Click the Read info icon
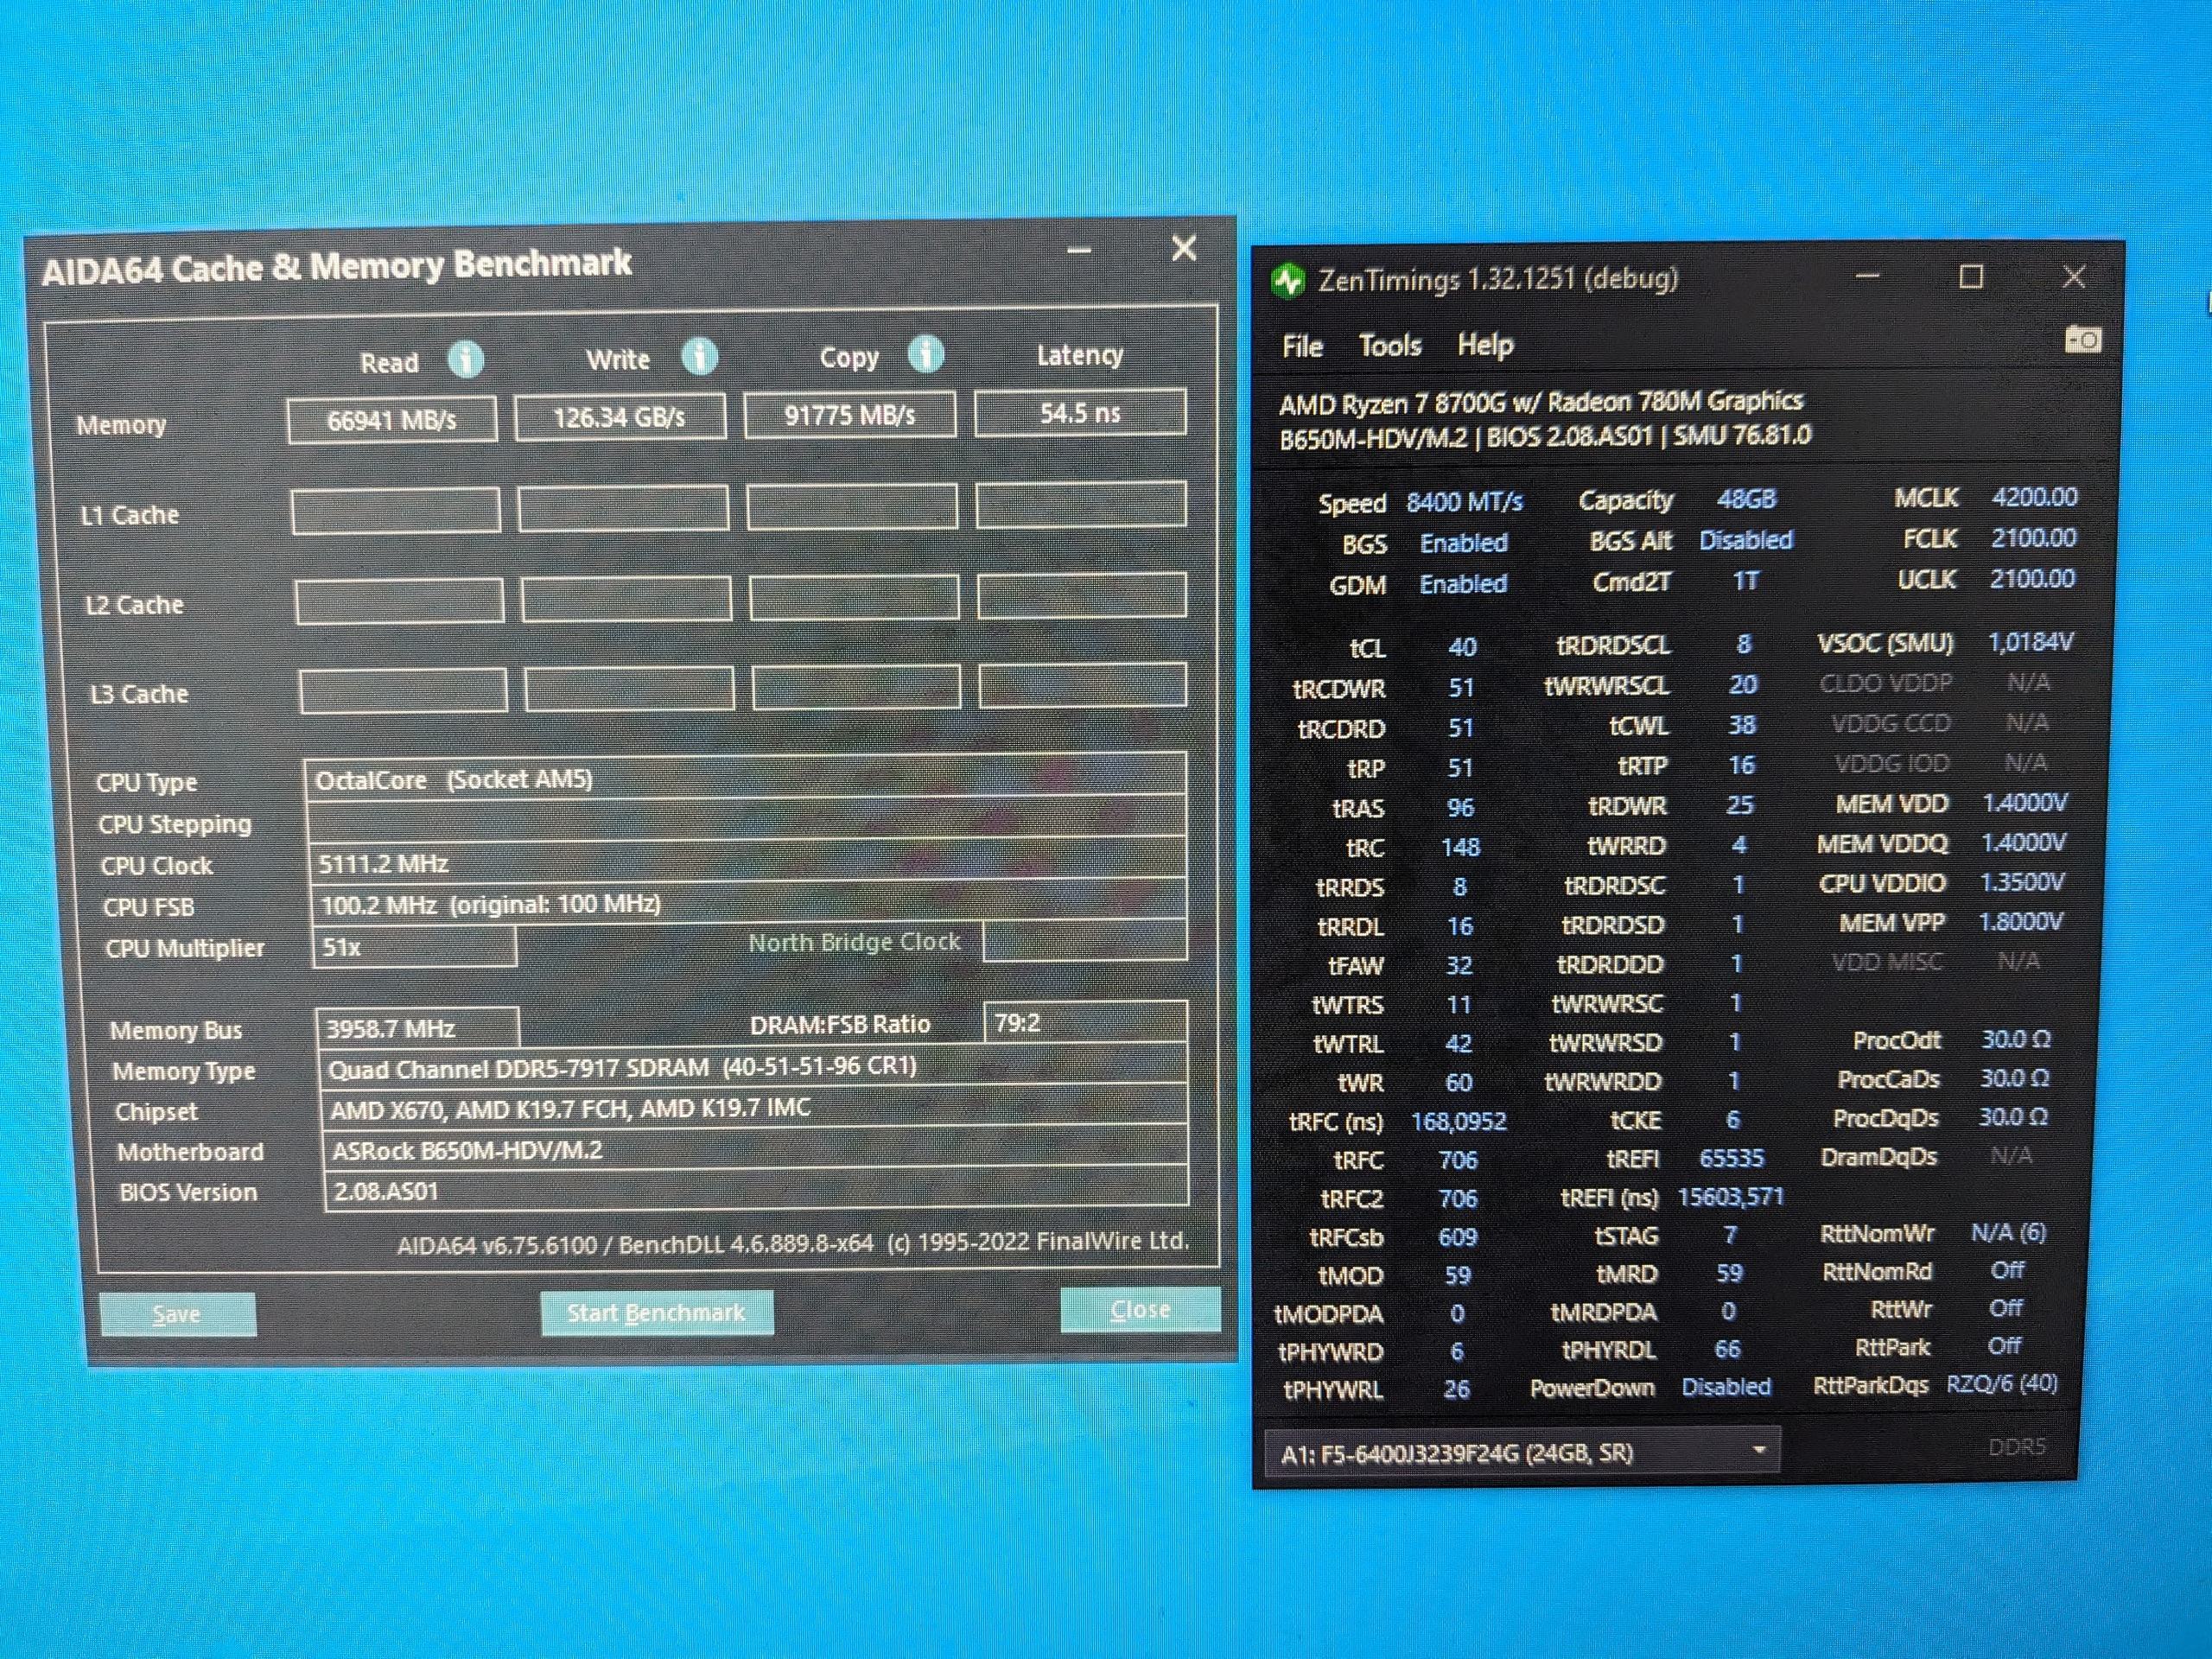The width and height of the screenshot is (2212, 1659). pos(465,359)
